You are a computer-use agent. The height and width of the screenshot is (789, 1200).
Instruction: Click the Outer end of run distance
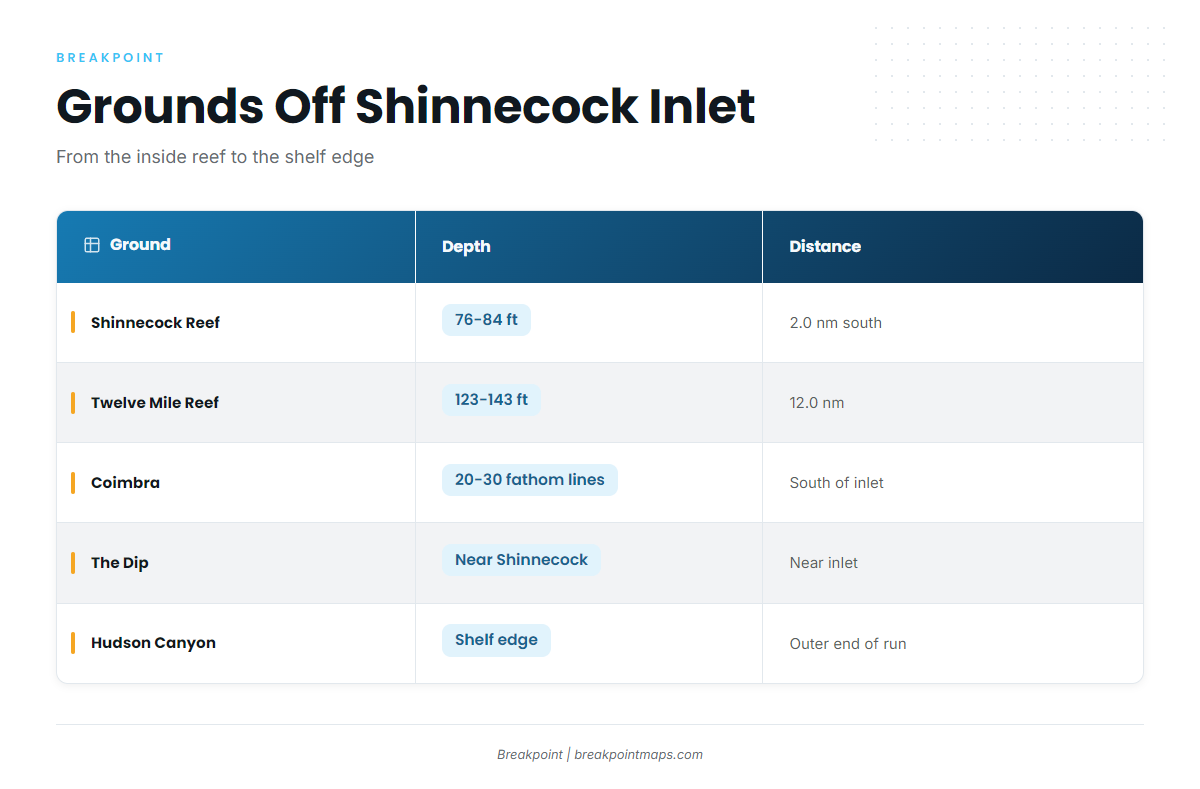(x=848, y=644)
